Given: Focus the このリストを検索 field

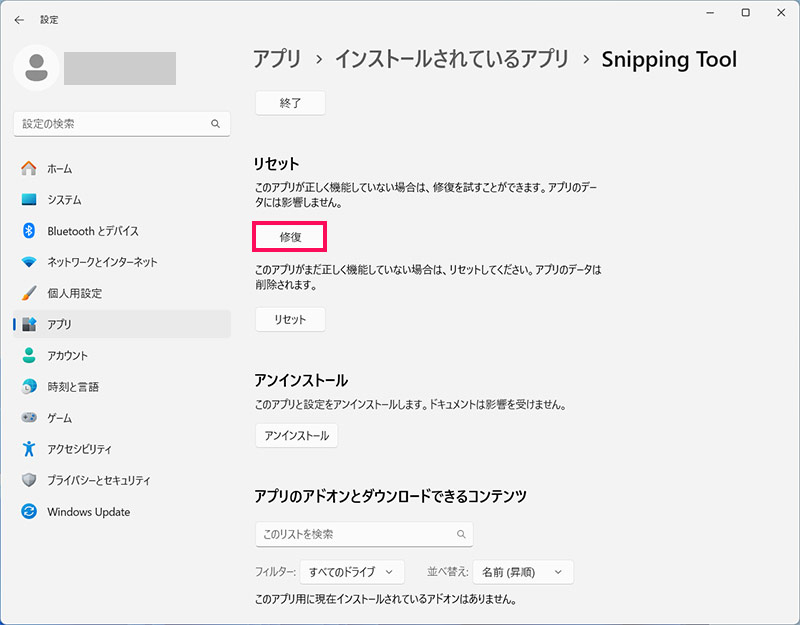Looking at the screenshot, I should [364, 534].
